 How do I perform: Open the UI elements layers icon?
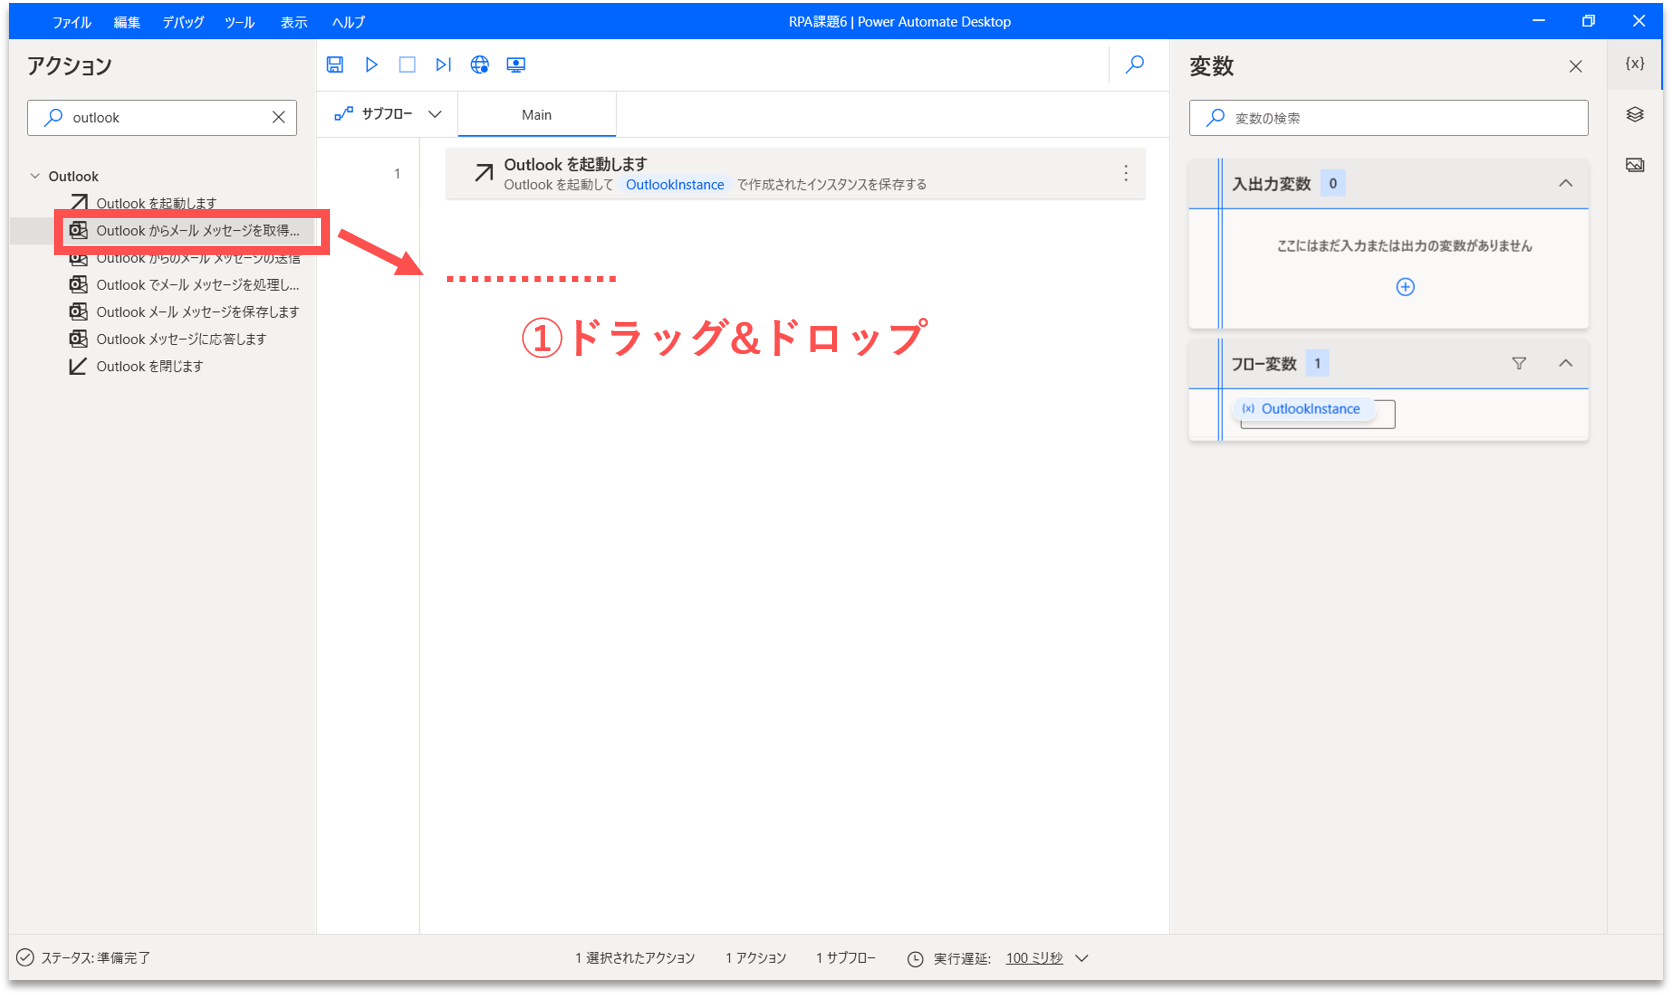(1635, 114)
